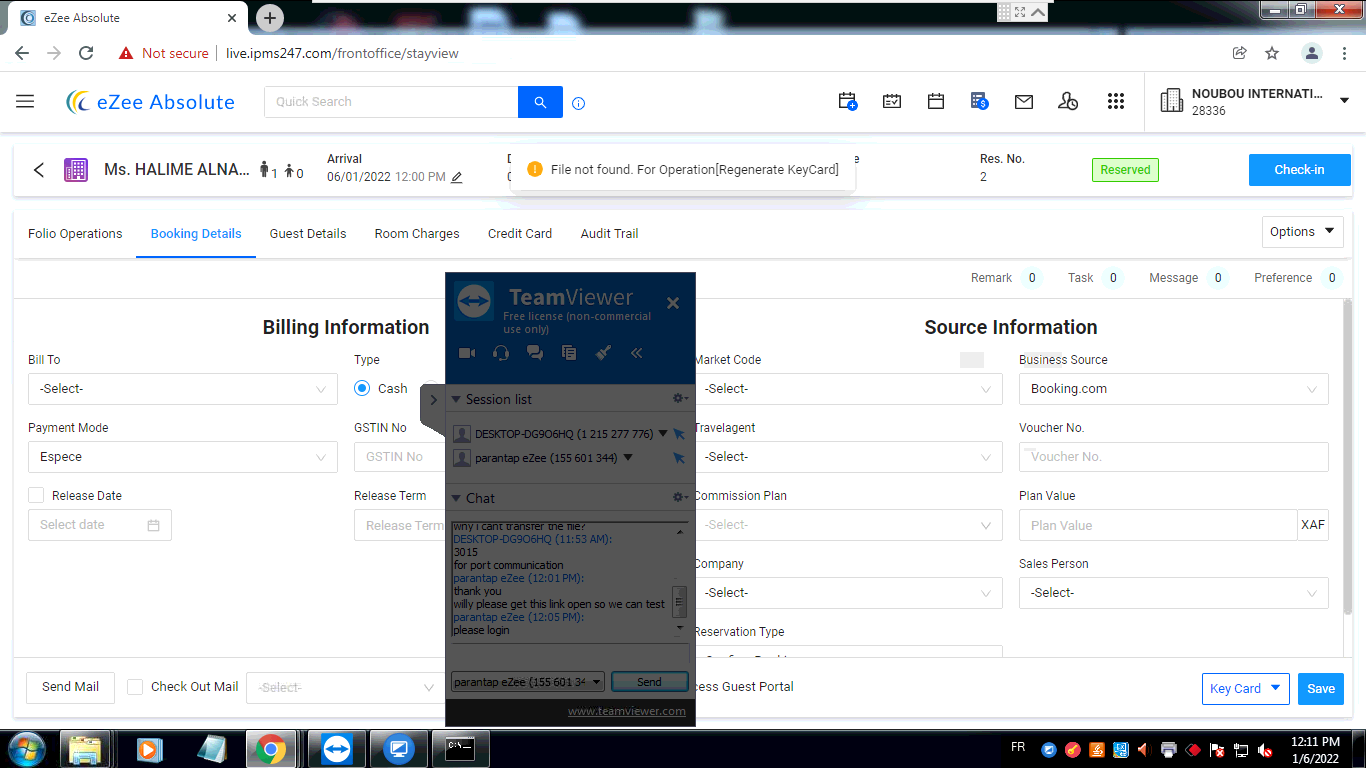Open the mail envelope icon
Screen dimensions: 1366x768
(x=1024, y=102)
